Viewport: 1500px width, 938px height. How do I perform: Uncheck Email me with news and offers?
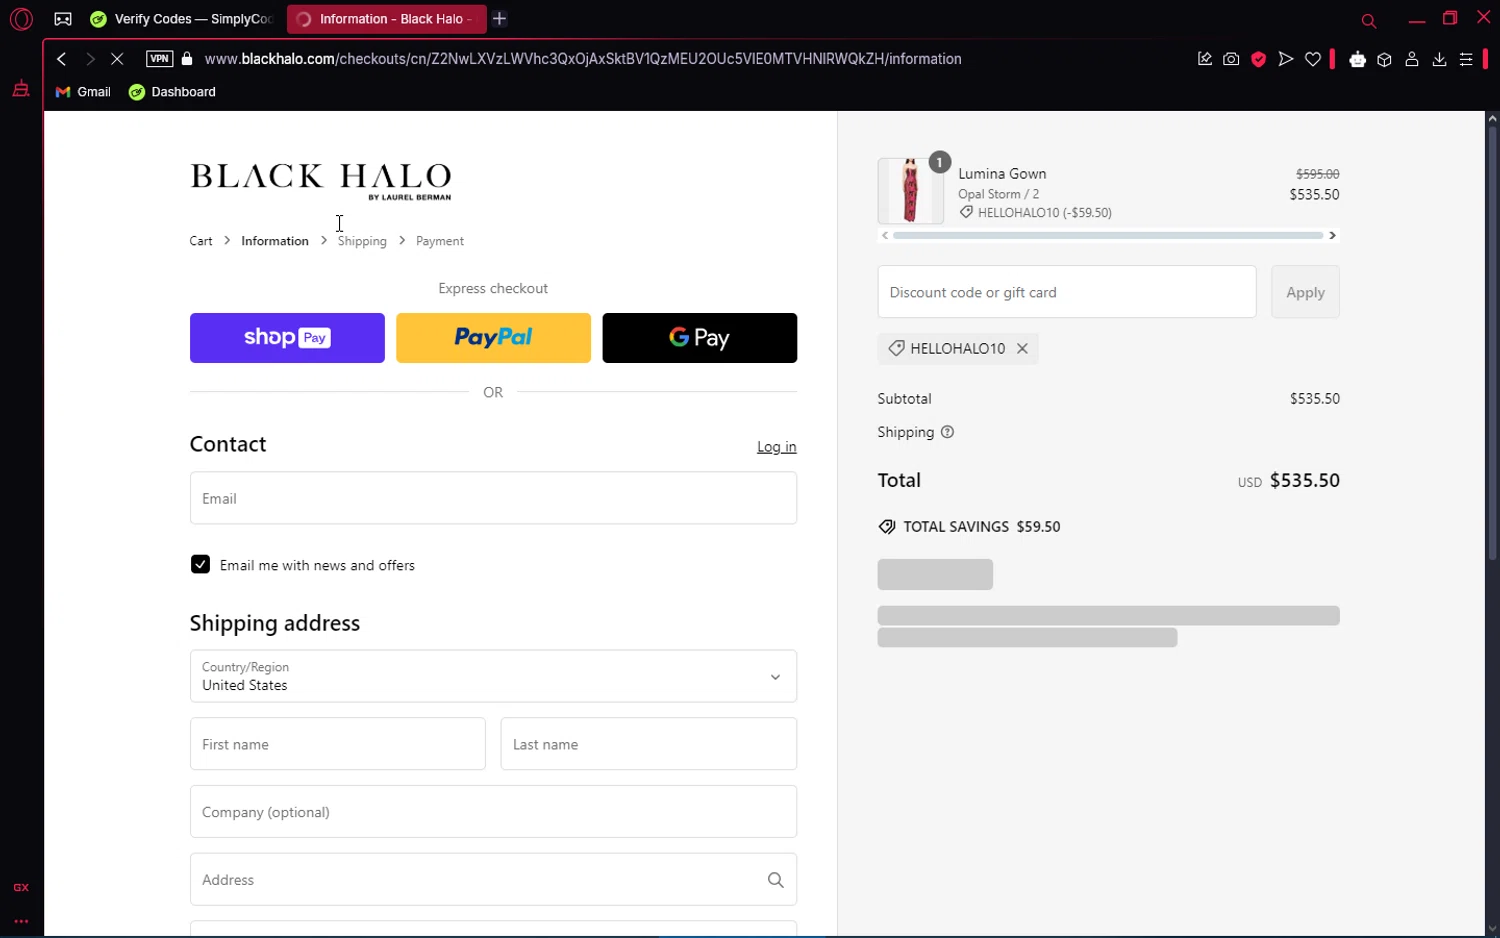pyautogui.click(x=200, y=565)
